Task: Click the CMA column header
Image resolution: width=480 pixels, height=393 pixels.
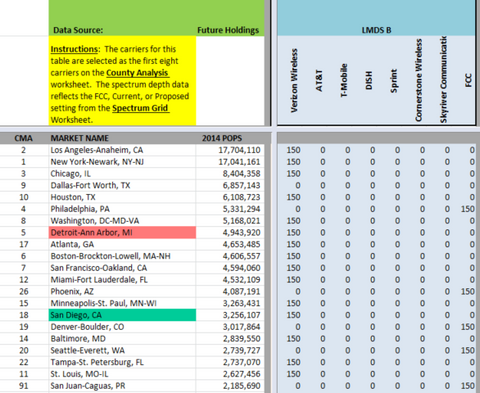Action: click(23, 138)
